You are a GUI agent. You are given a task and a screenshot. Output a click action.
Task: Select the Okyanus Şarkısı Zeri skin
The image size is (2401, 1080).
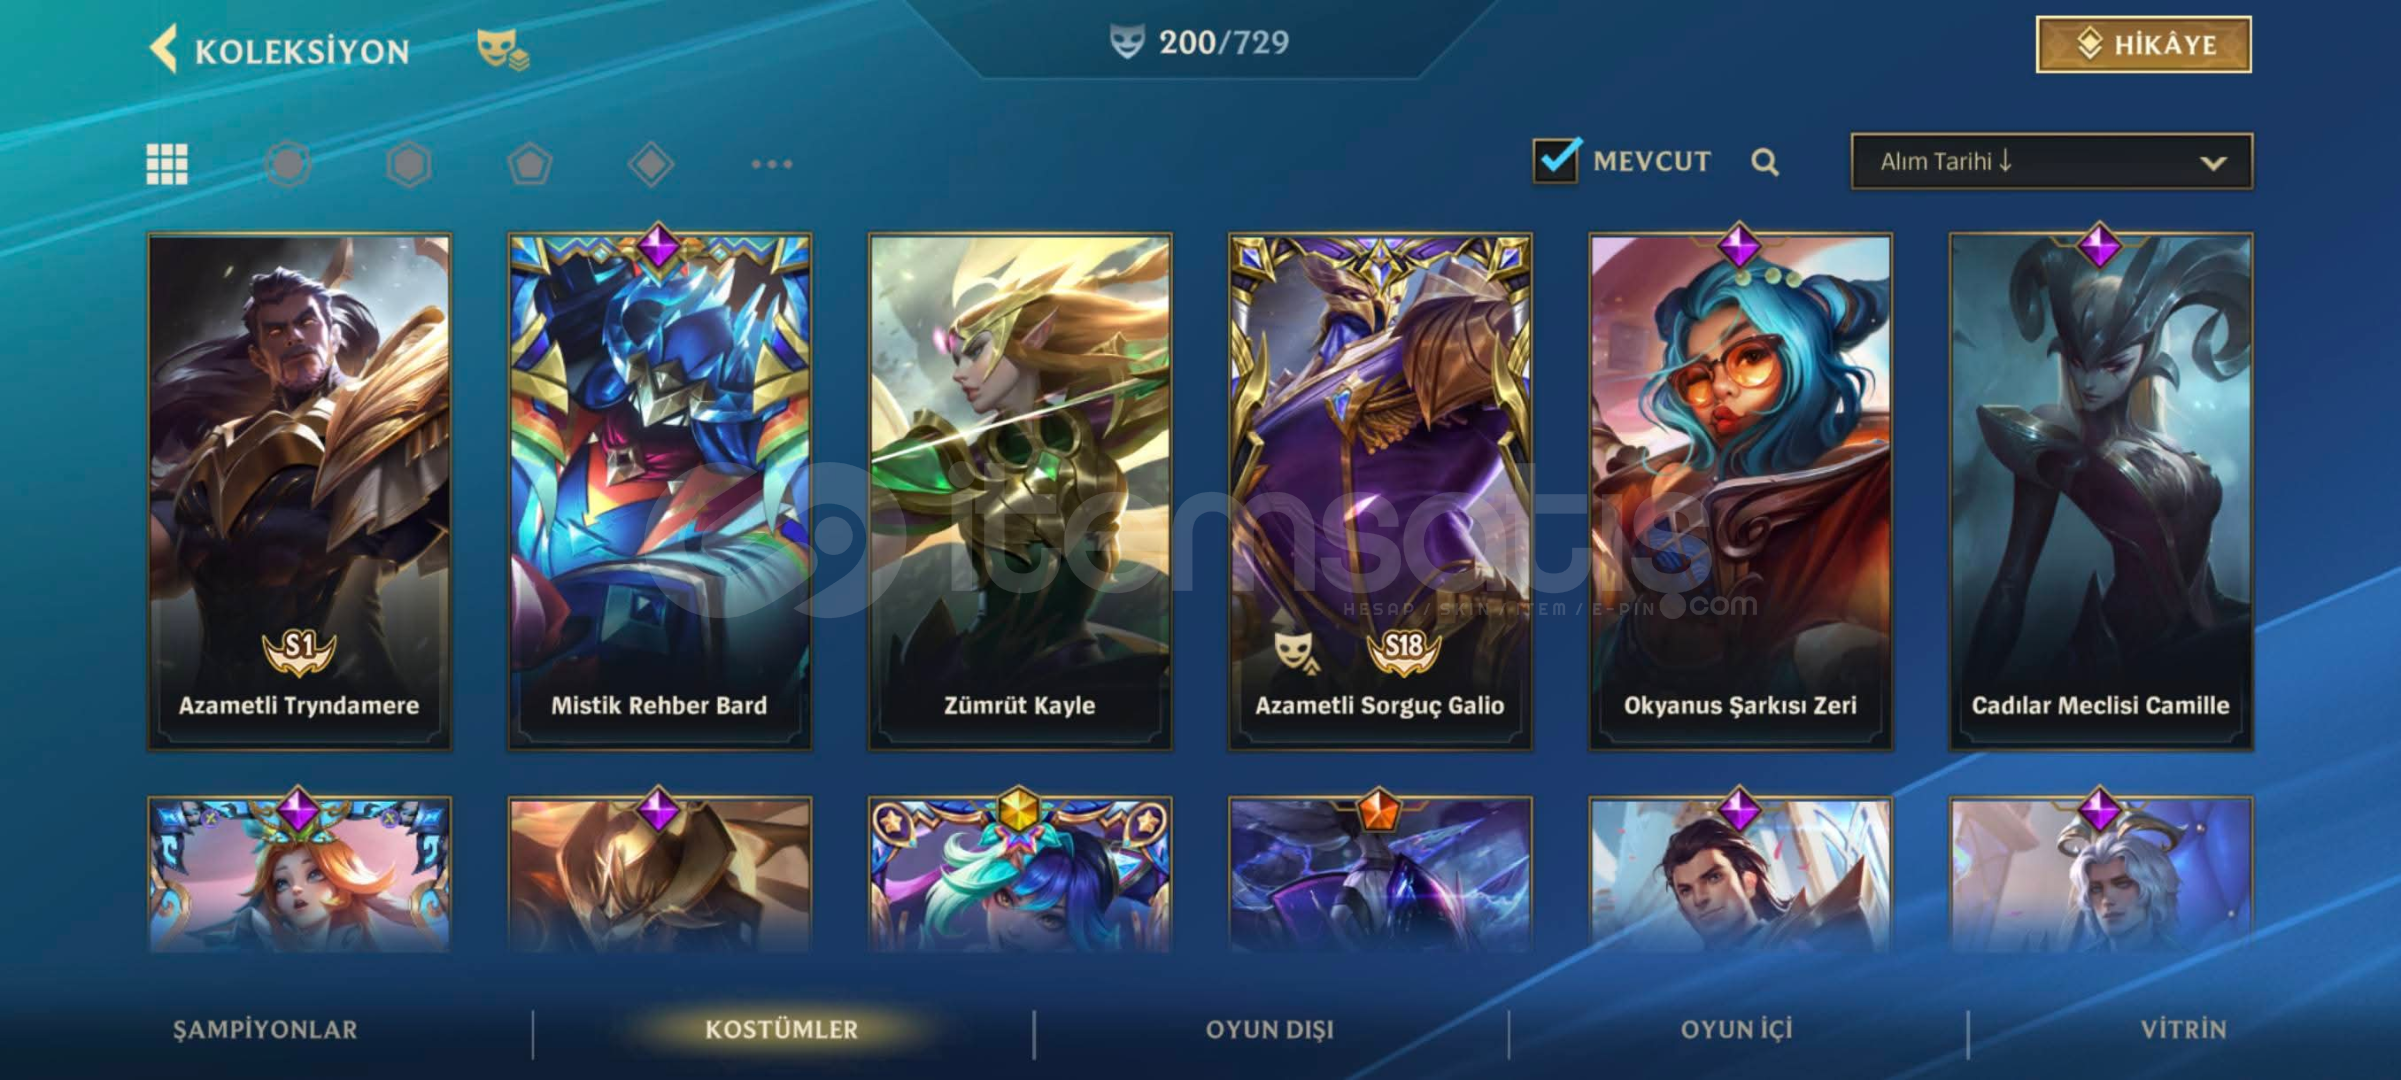(x=1741, y=491)
